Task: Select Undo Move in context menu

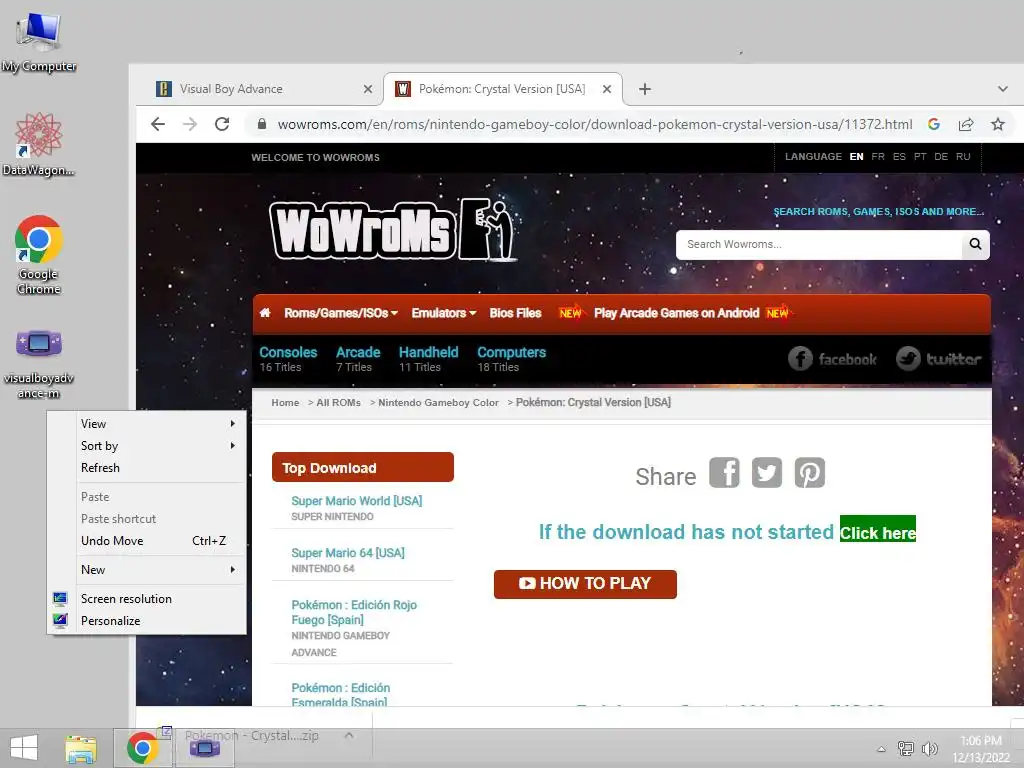Action: 147,541
